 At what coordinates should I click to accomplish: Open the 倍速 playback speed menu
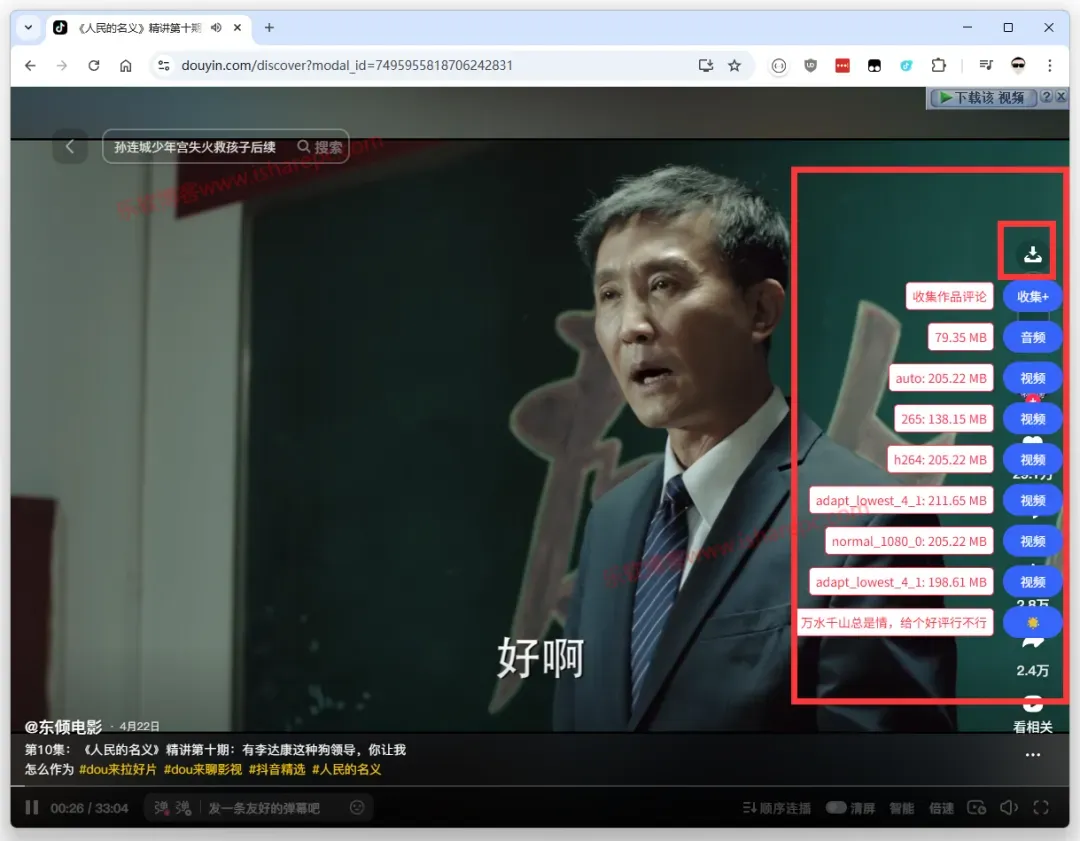click(941, 808)
